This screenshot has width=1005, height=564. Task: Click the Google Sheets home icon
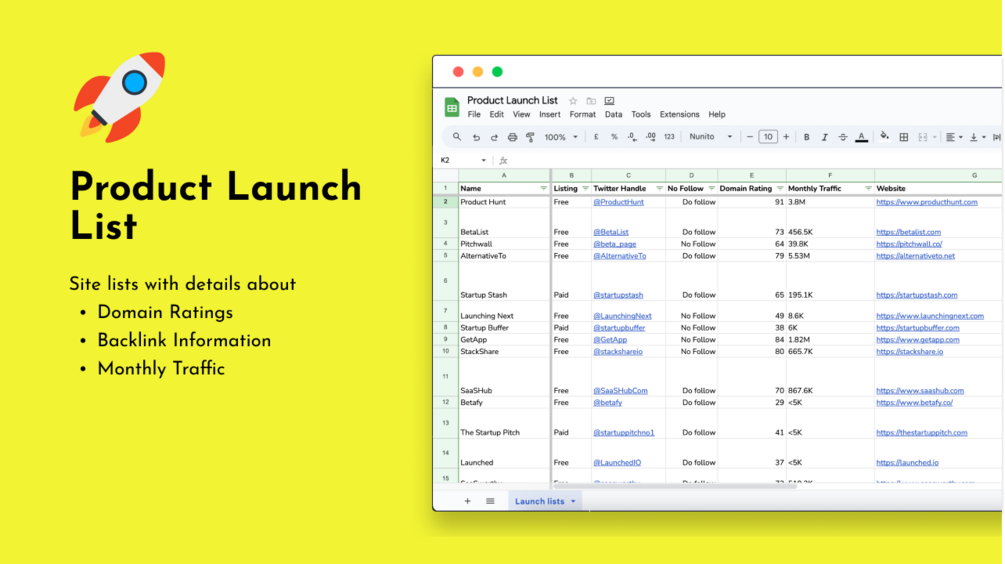(452, 107)
